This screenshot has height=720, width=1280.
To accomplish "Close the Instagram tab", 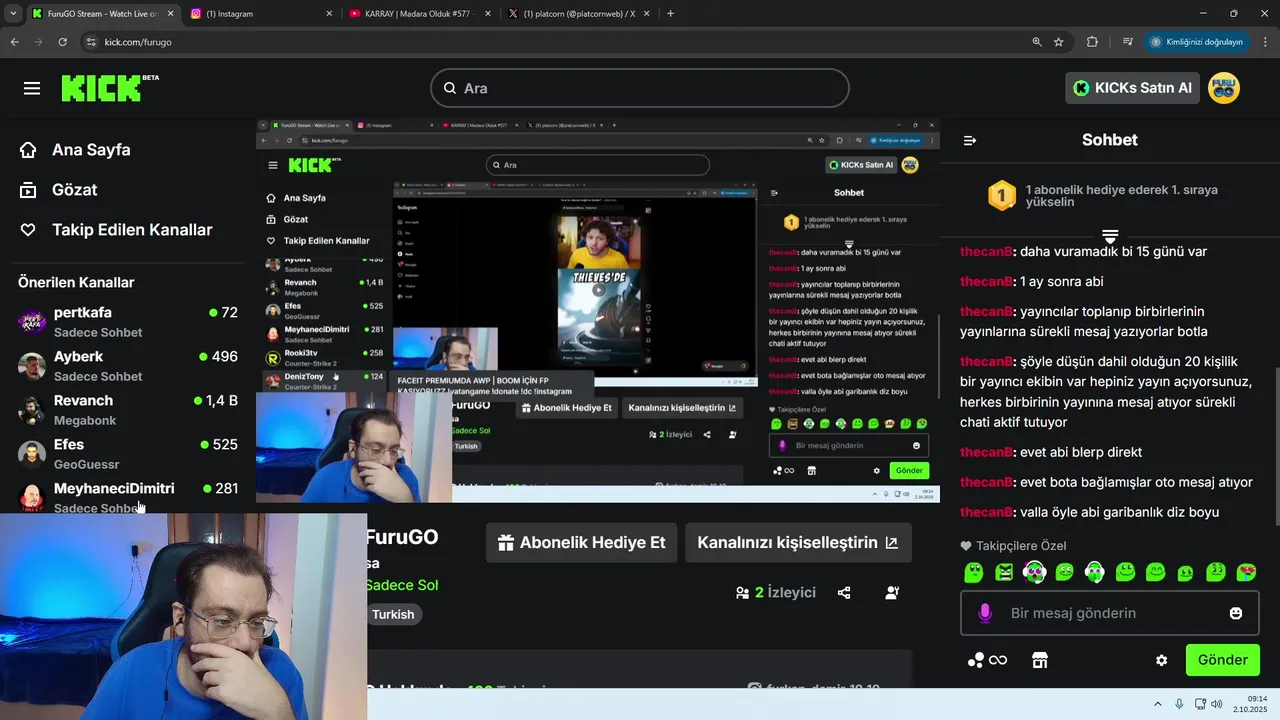I will click(x=329, y=14).
